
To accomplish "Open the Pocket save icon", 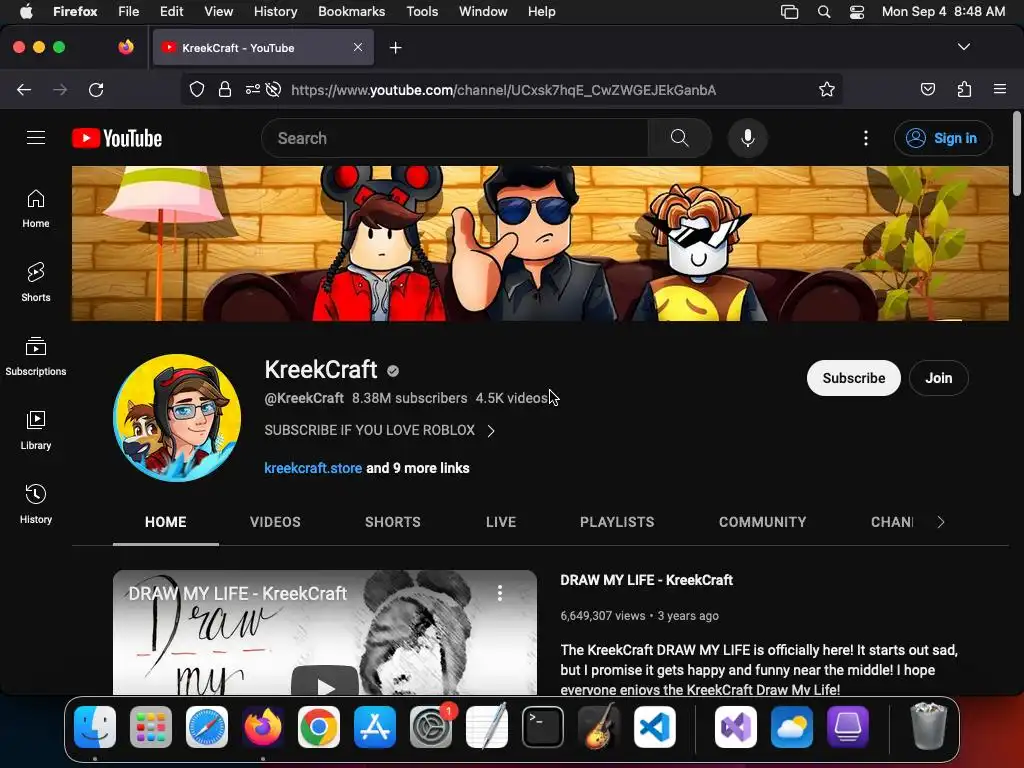I will pos(927,89).
